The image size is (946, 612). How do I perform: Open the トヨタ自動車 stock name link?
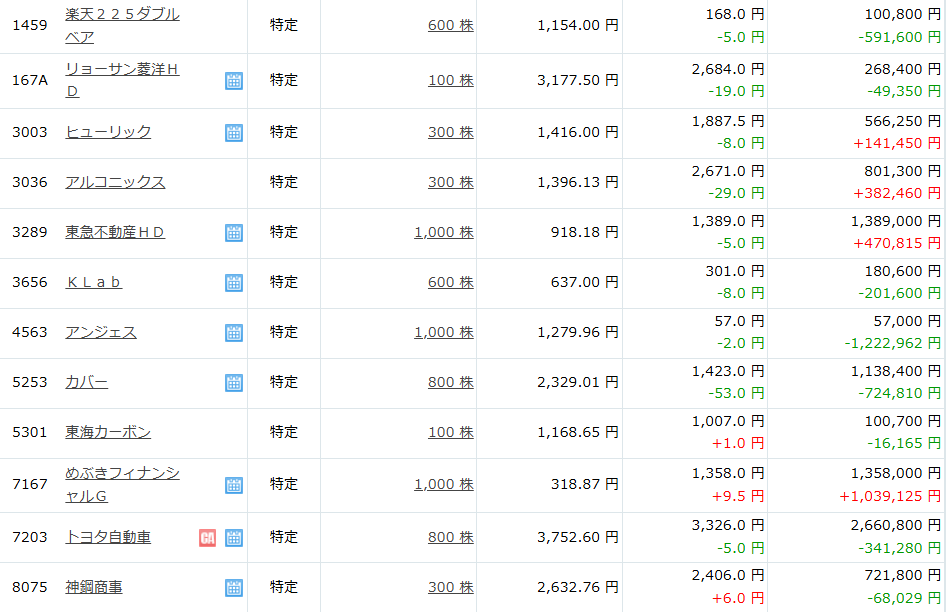pos(108,537)
